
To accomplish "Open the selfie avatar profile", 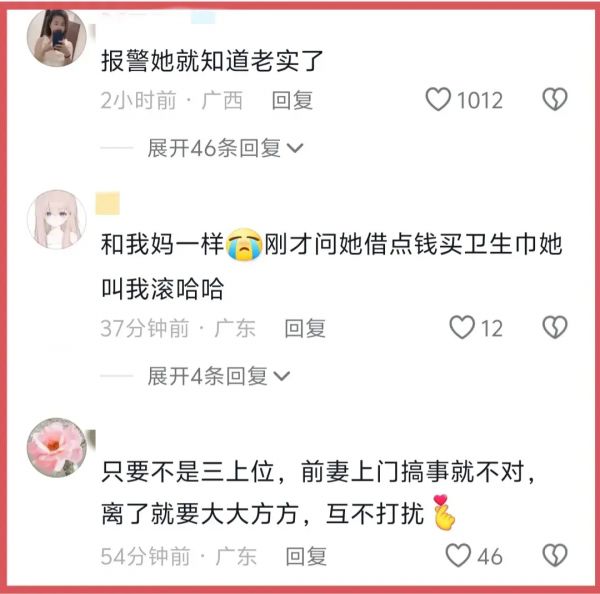I will (57, 38).
